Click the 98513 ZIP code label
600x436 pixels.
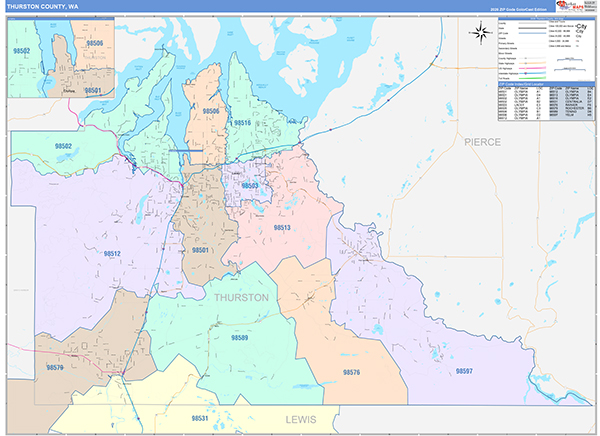click(282, 228)
